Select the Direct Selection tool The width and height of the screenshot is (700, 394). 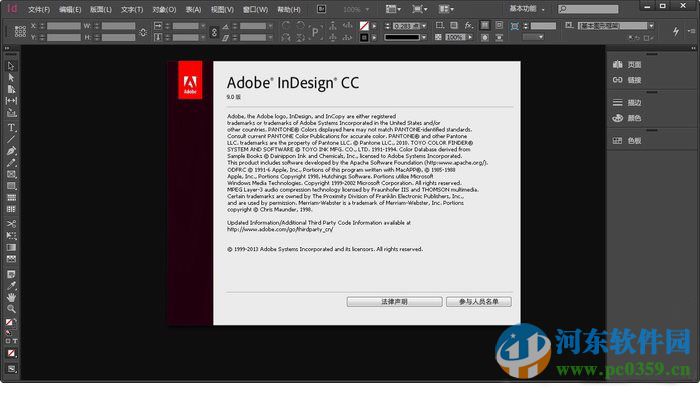point(11,78)
